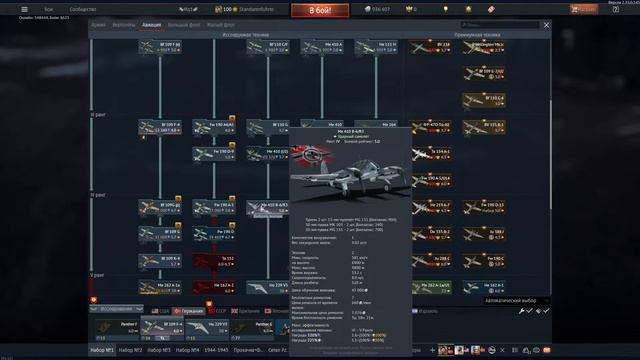This screenshot has width=640, height=360.
Task: Open the Автоматический выбор dropdown
Action: 516,301
